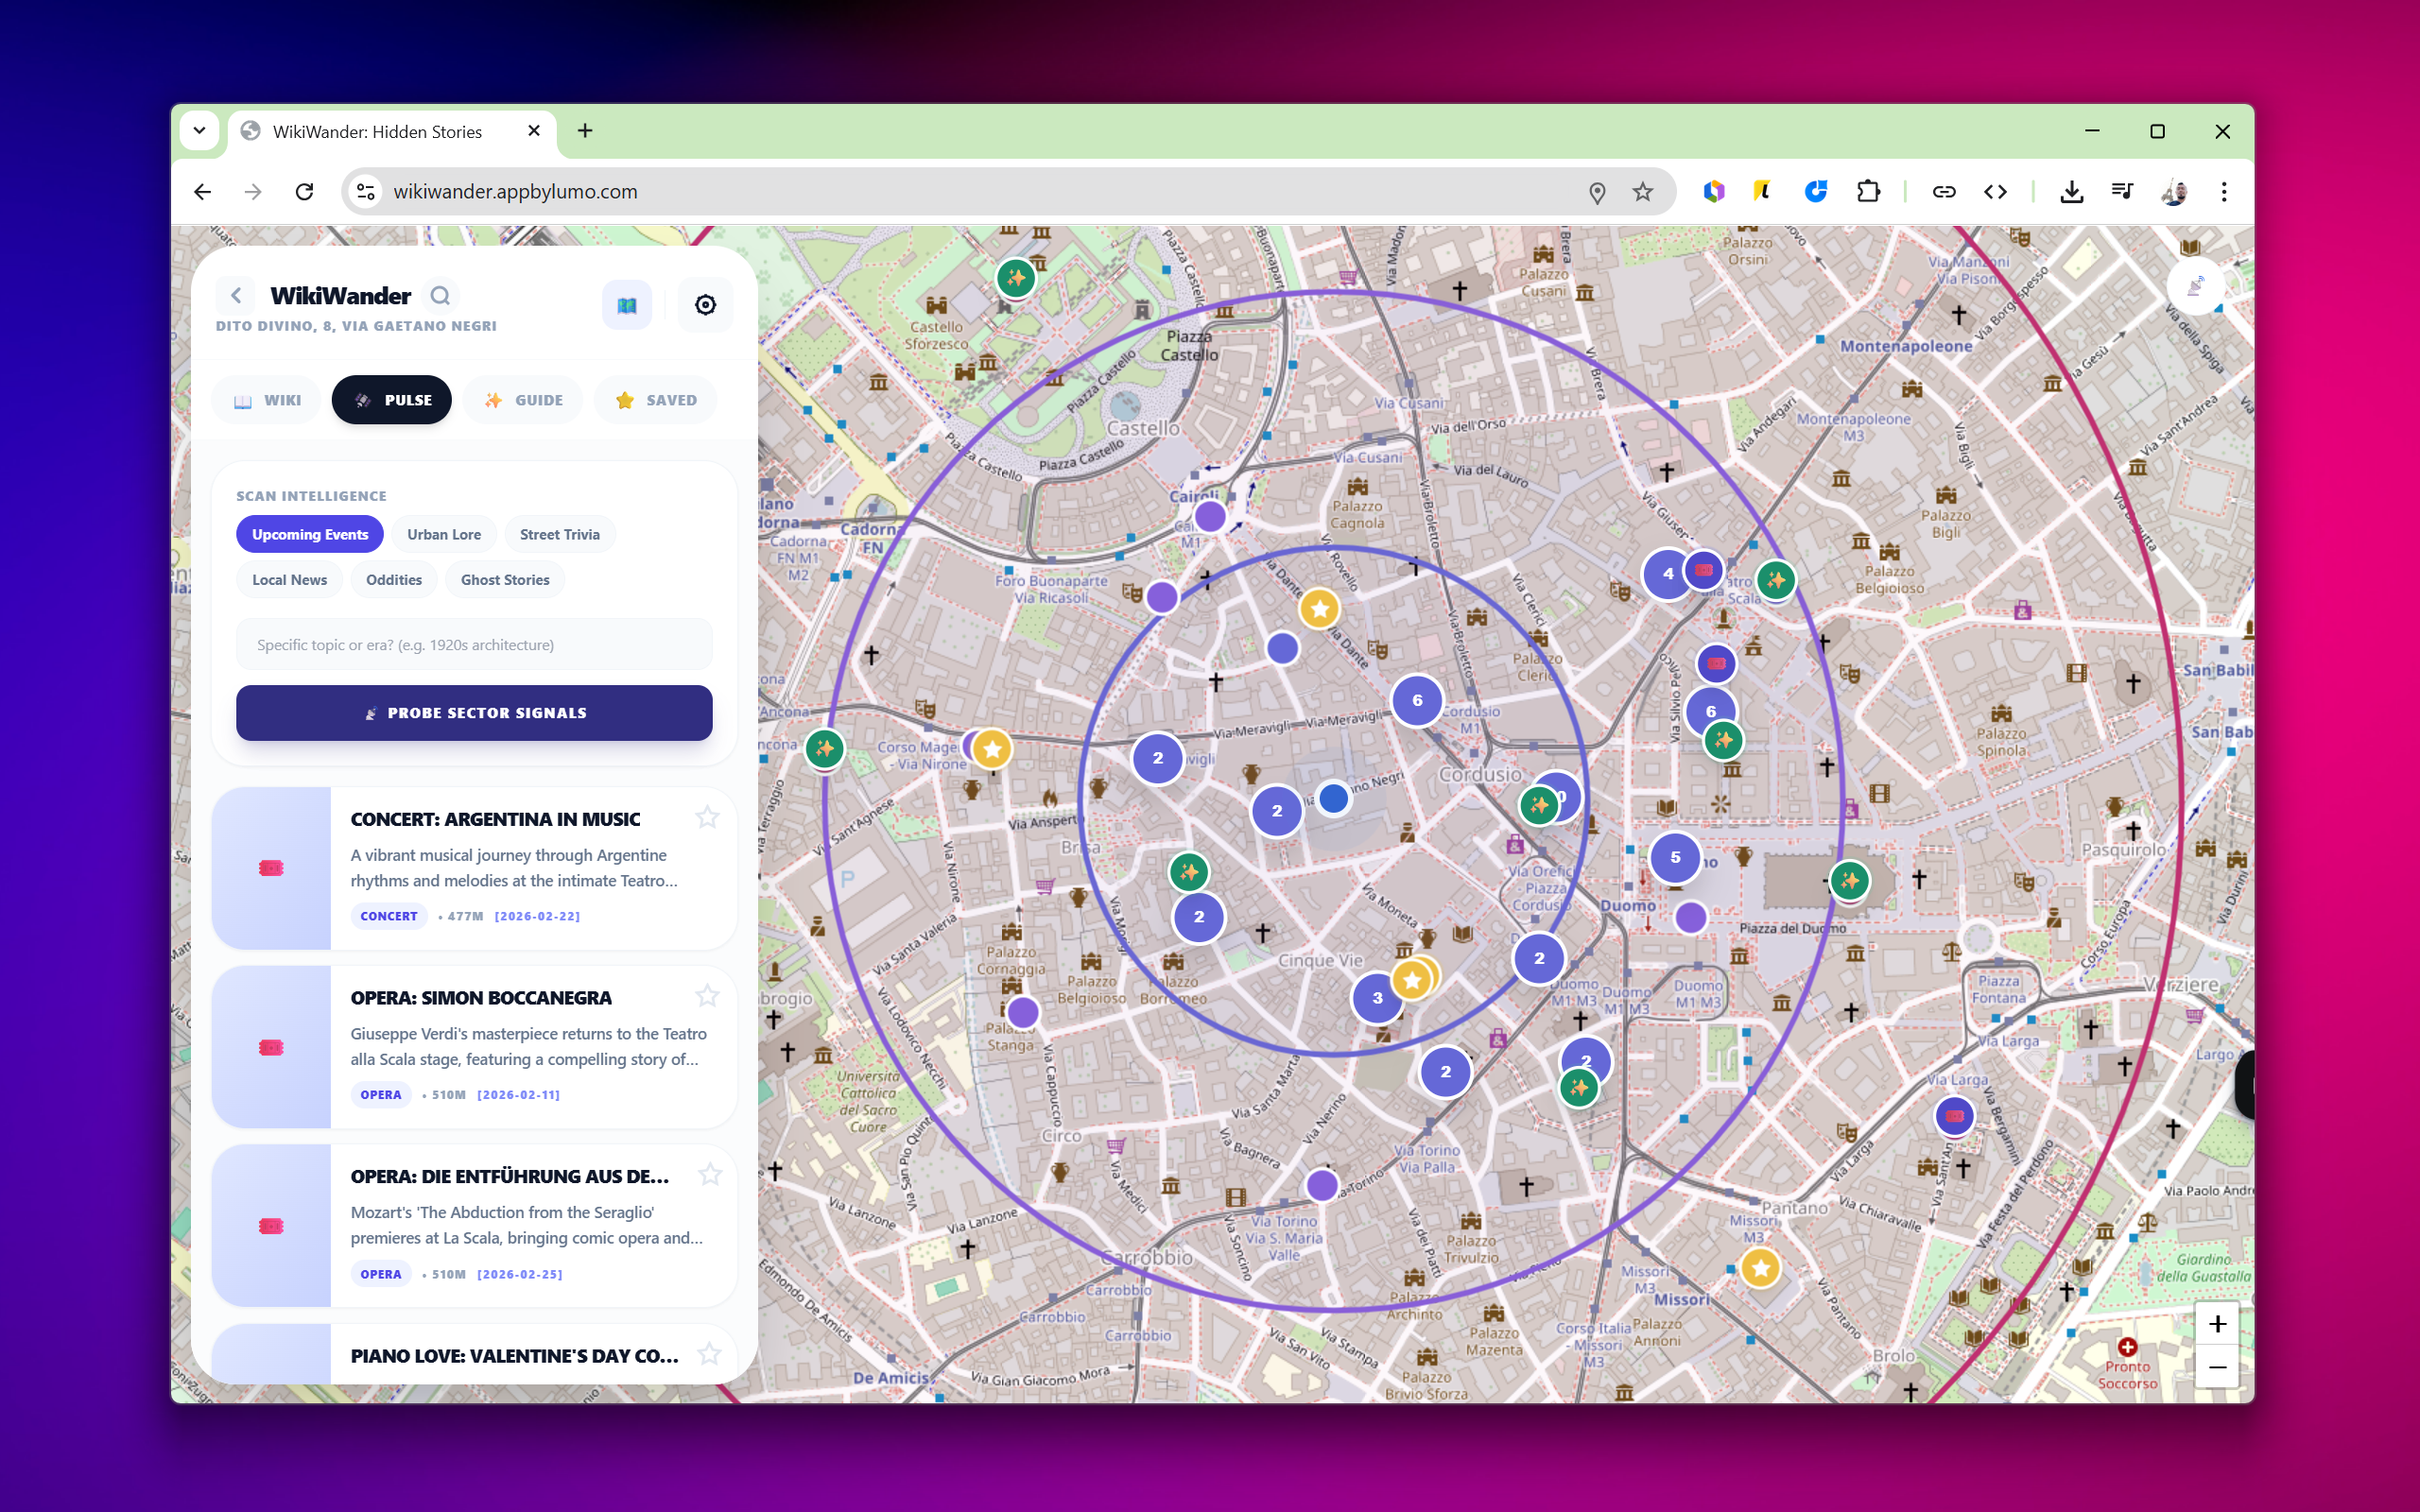2420x1512 pixels.
Task: Star the Opera: Simon Boccanegra card
Action: 707,996
